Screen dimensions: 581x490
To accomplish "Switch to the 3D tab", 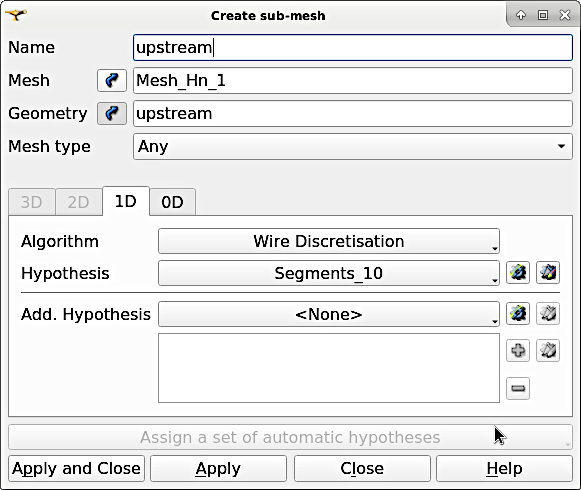I will [31, 202].
